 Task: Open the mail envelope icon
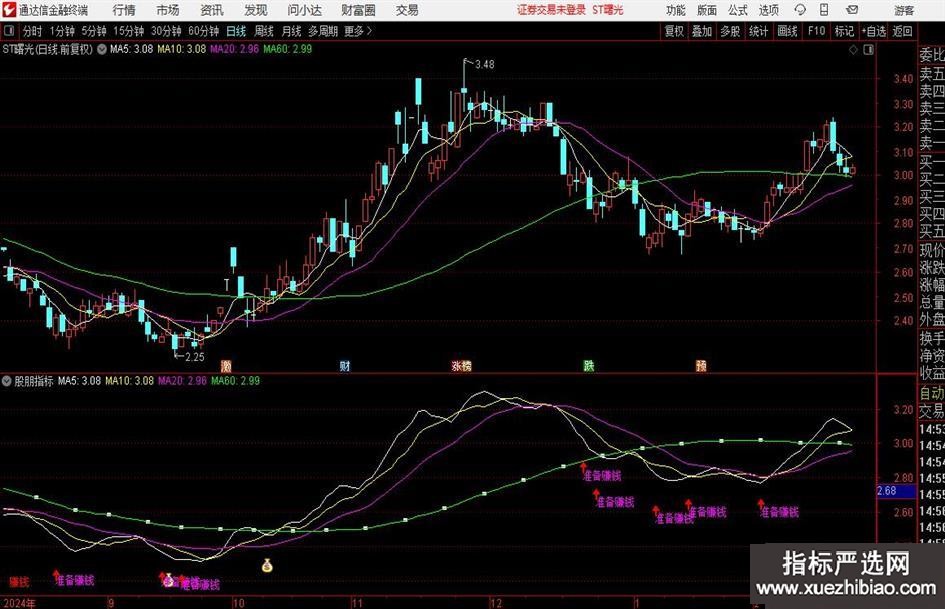(852, 10)
